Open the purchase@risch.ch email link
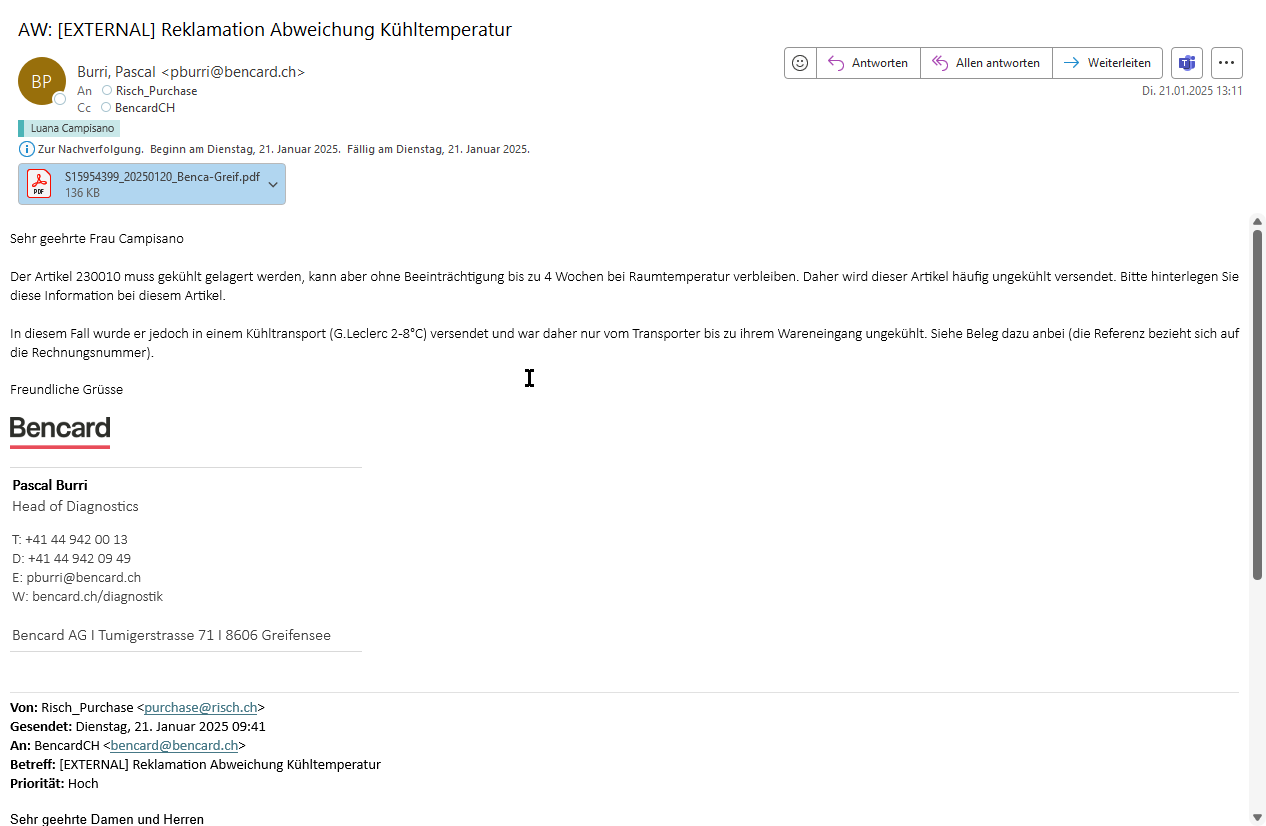The height and width of the screenshot is (826, 1266). coord(200,707)
